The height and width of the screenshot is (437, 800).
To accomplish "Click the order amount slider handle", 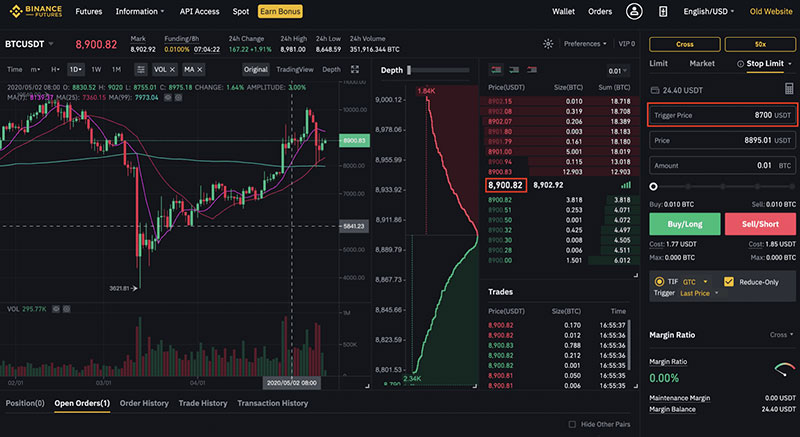I will point(654,186).
